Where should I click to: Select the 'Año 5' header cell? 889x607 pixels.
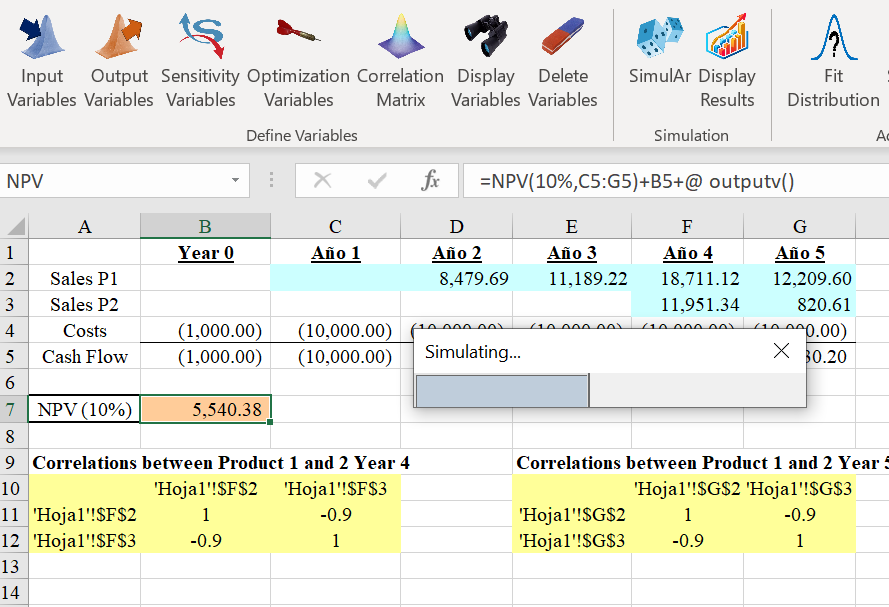[x=799, y=252]
